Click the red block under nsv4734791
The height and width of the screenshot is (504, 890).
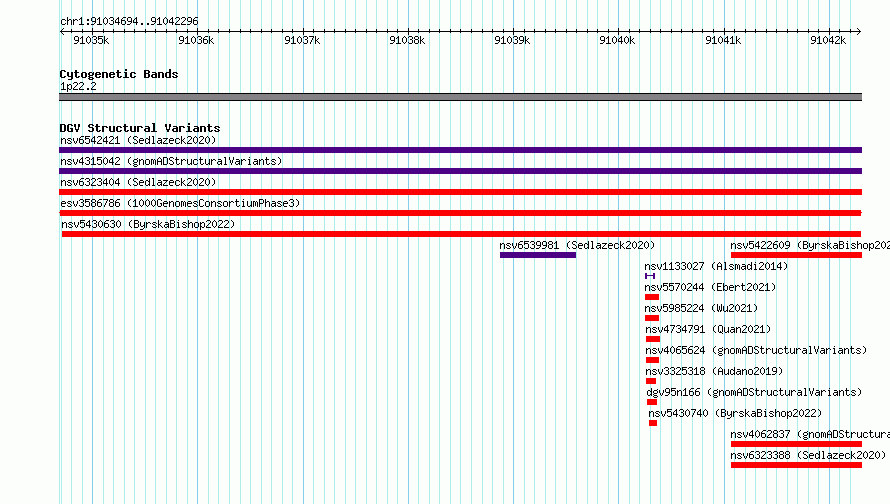(653, 339)
